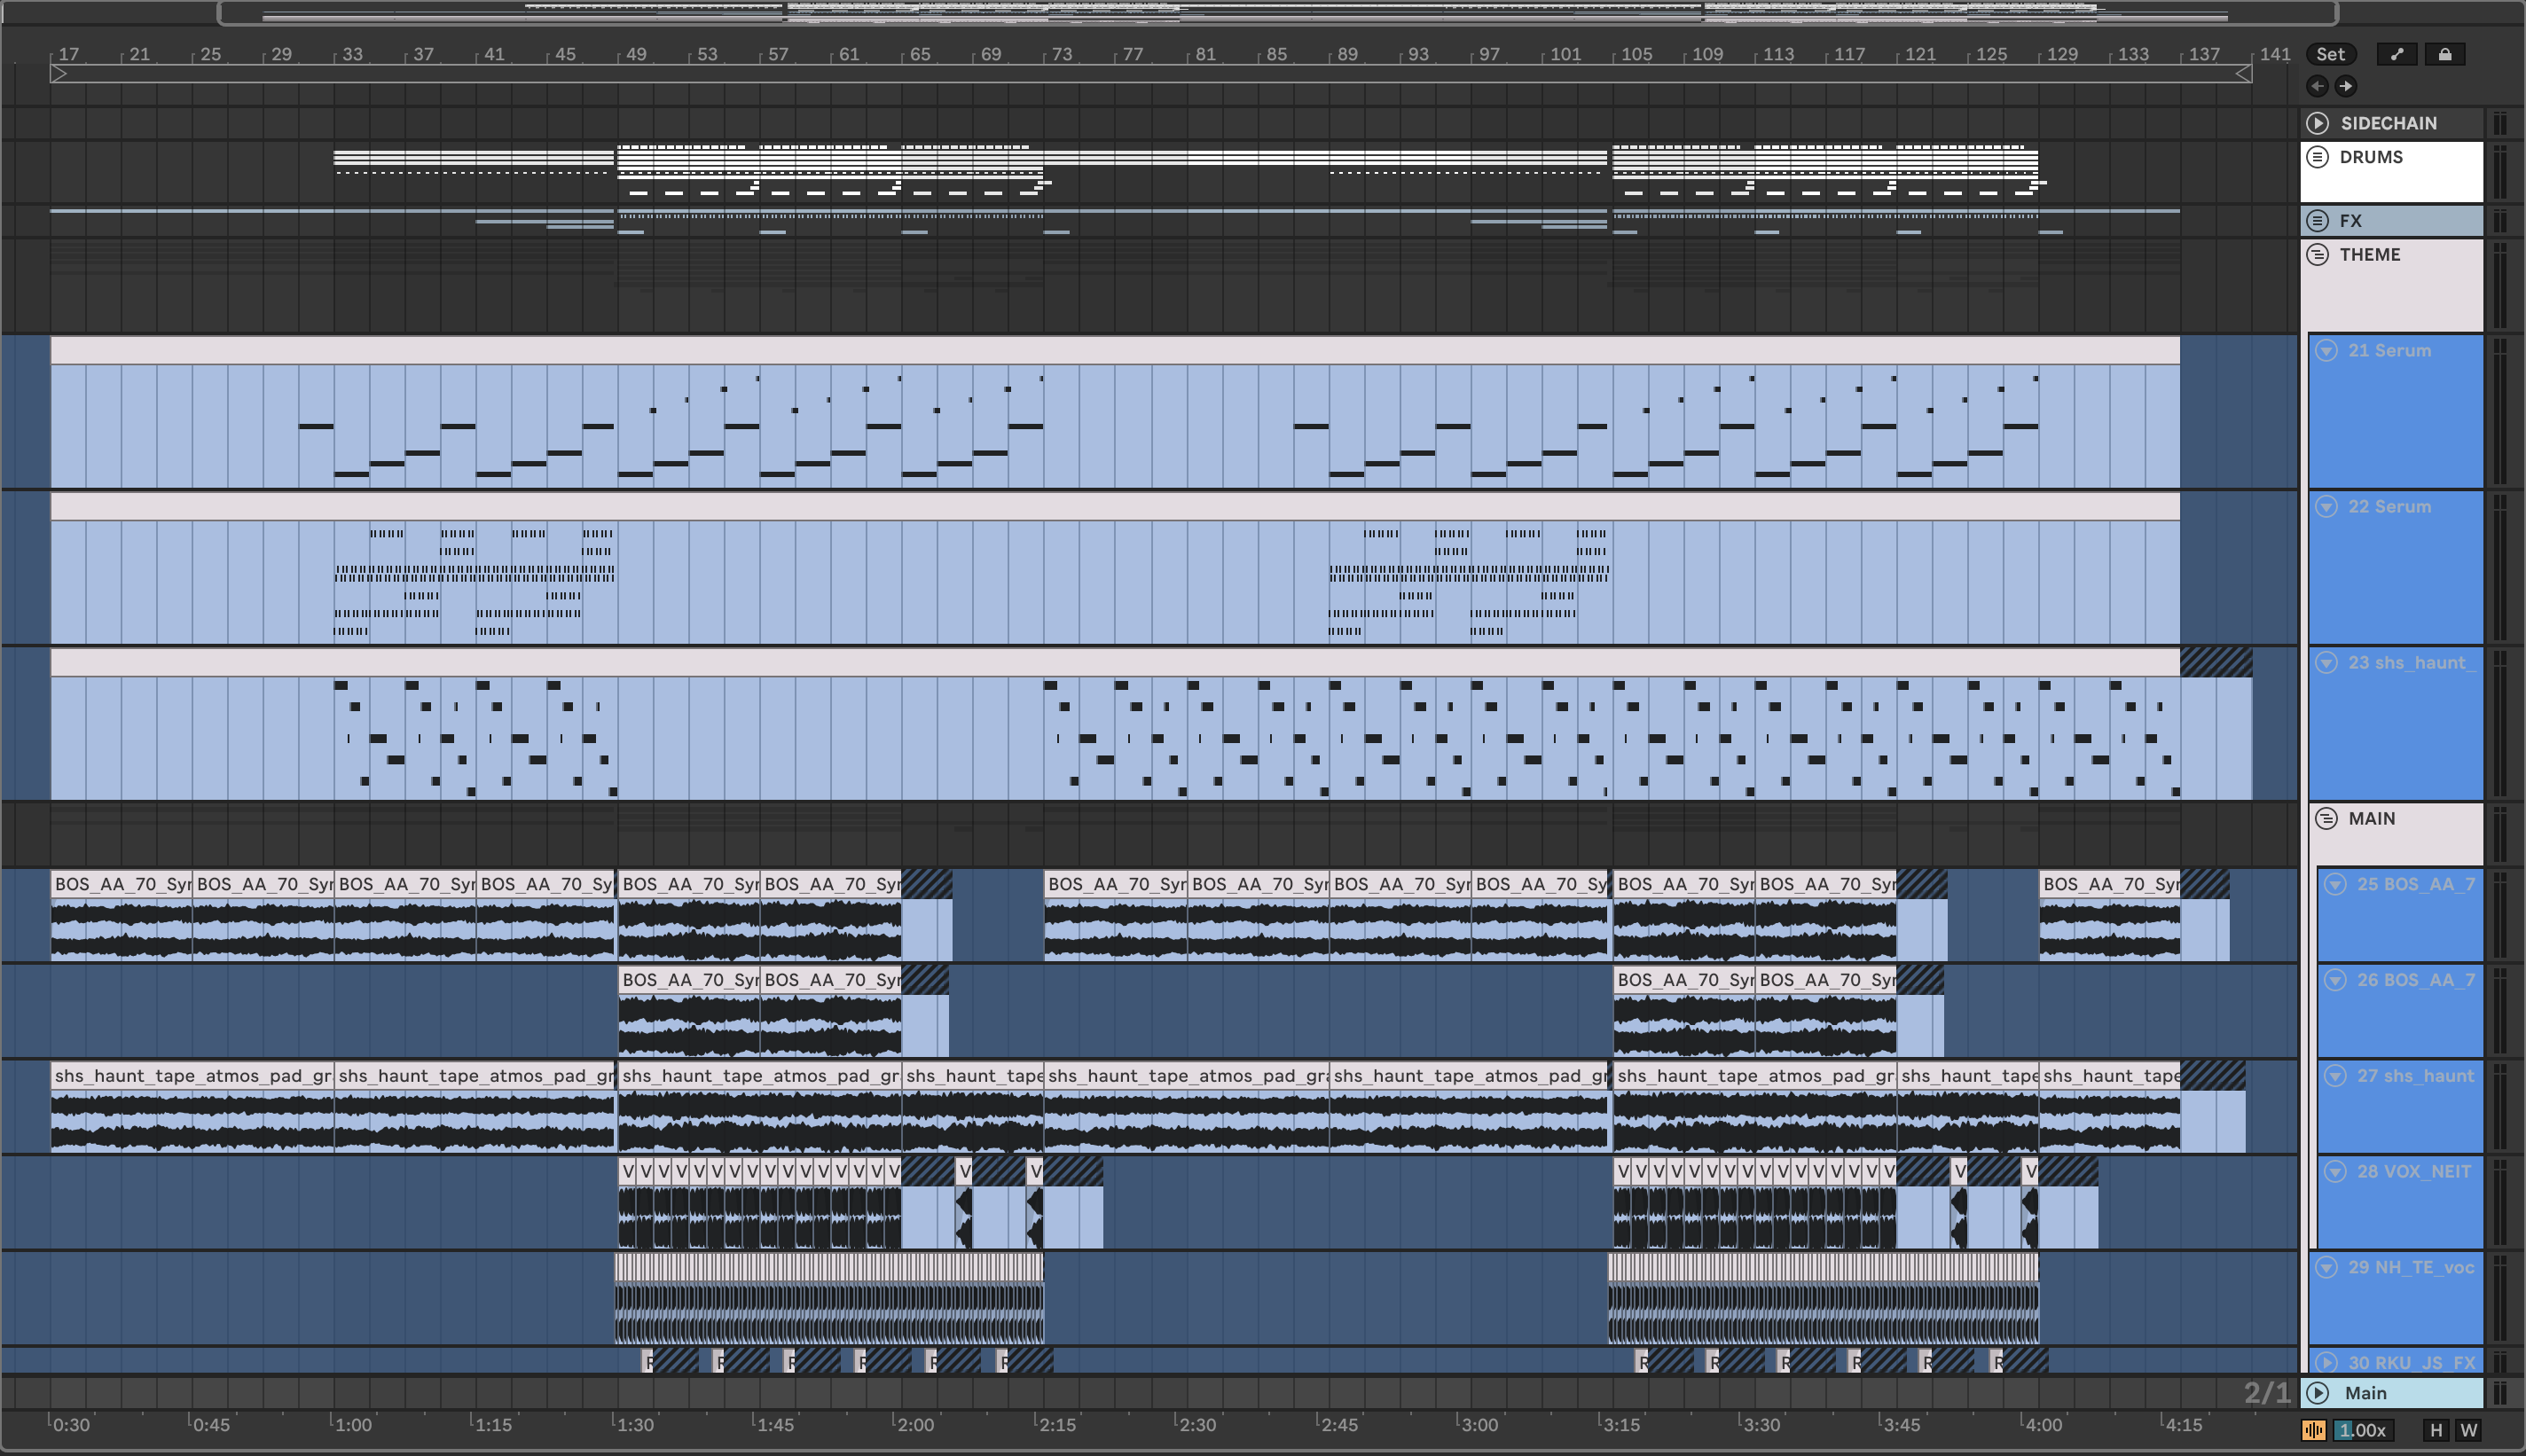Screen dimensions: 2526x1456
Task: Fold the 21 Serum track
Action: [x=2327, y=351]
